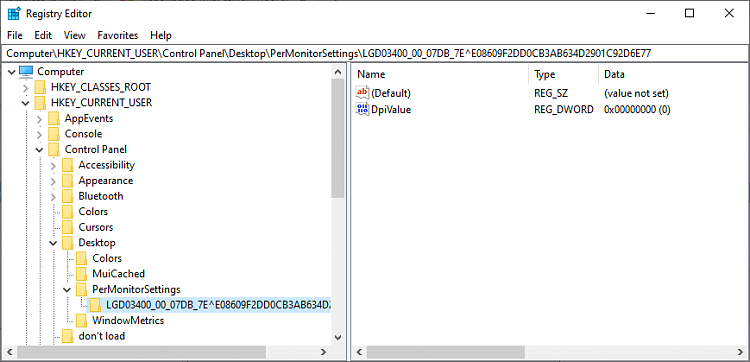Select the Colors key under Desktop

[x=107, y=258]
